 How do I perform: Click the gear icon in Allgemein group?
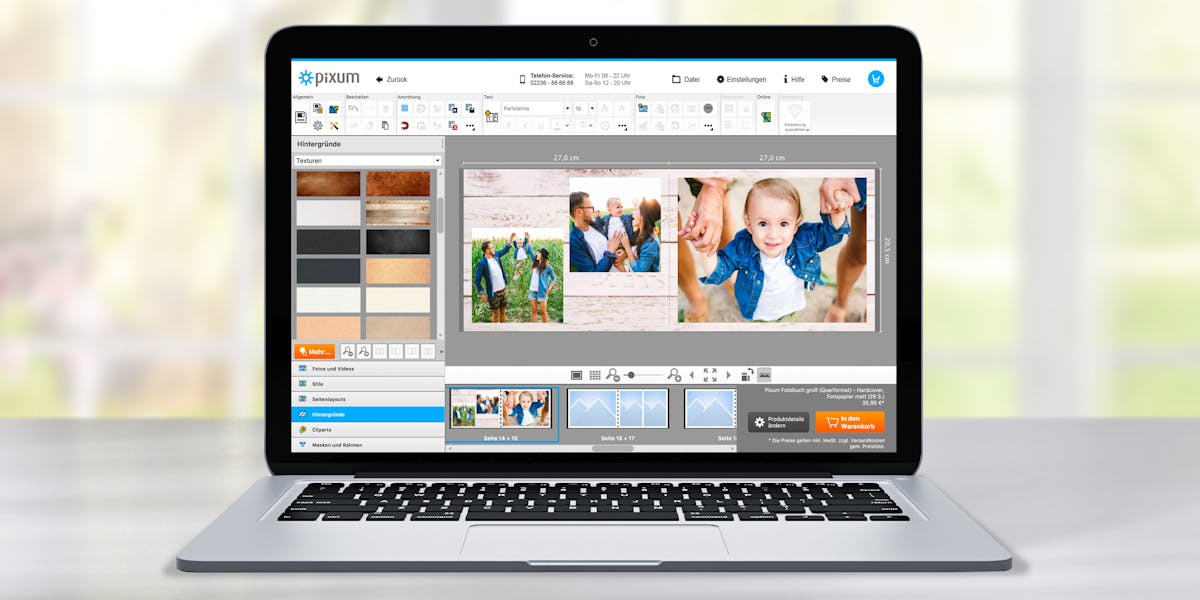pos(318,126)
